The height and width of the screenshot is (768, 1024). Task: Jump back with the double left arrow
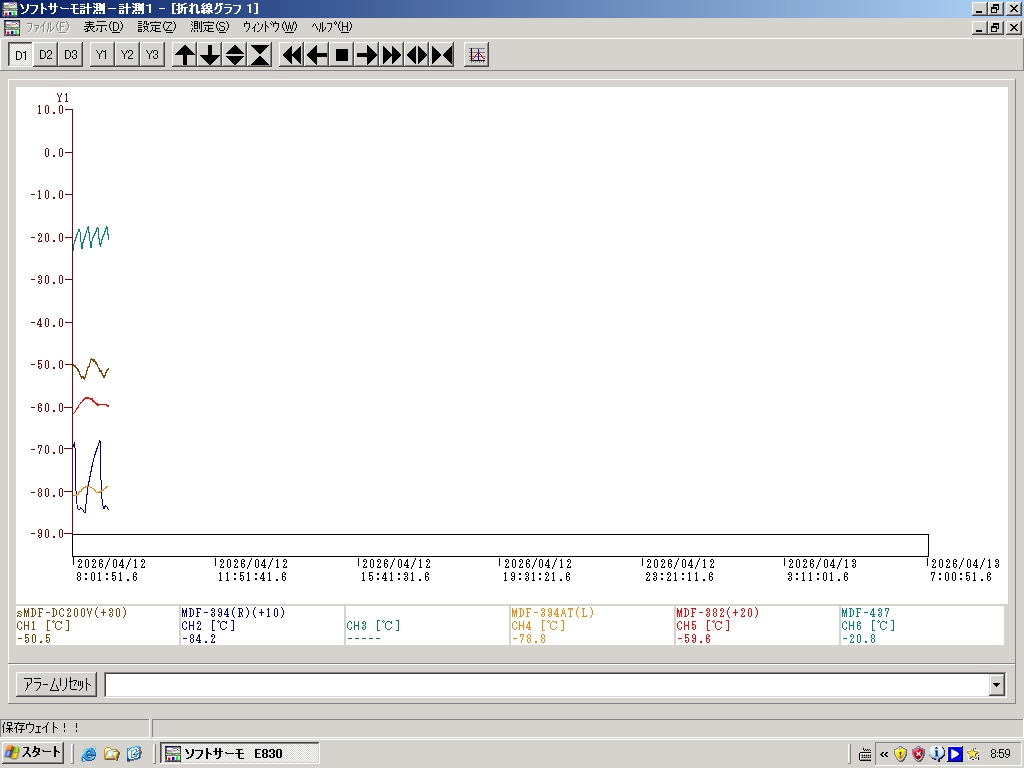[x=292, y=55]
